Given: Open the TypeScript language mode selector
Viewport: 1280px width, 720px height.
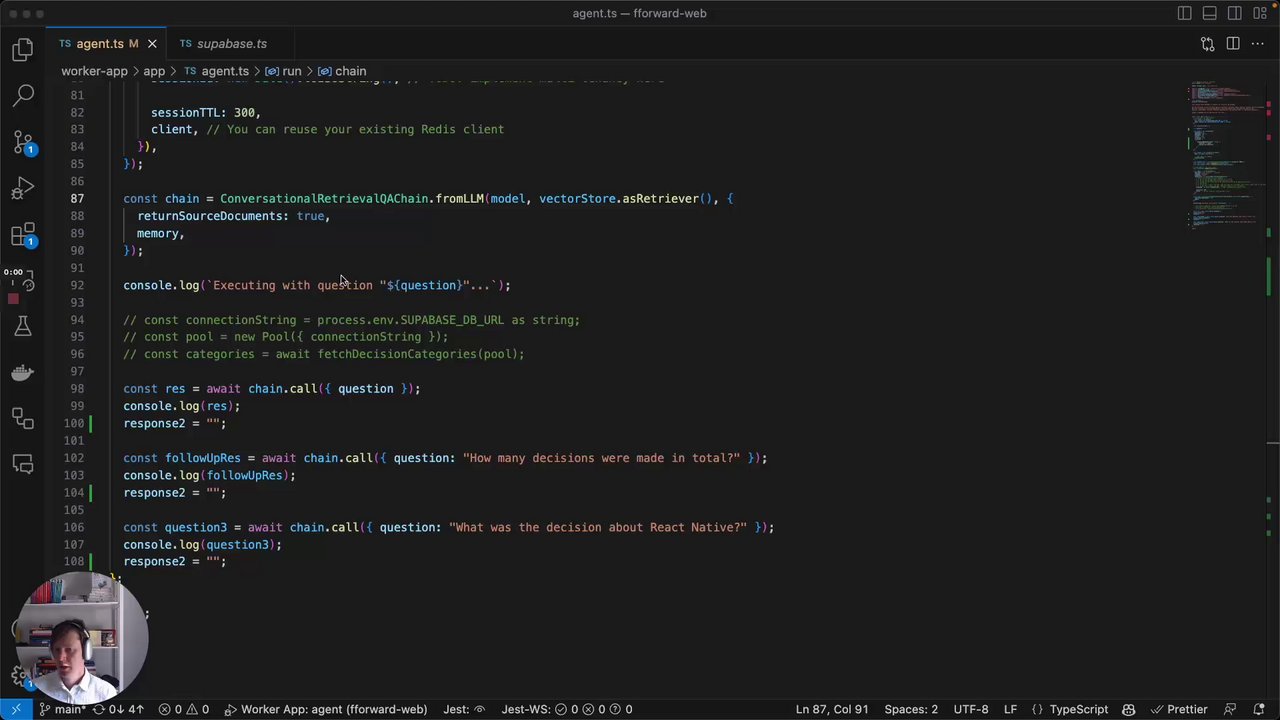Looking at the screenshot, I should (1078, 709).
